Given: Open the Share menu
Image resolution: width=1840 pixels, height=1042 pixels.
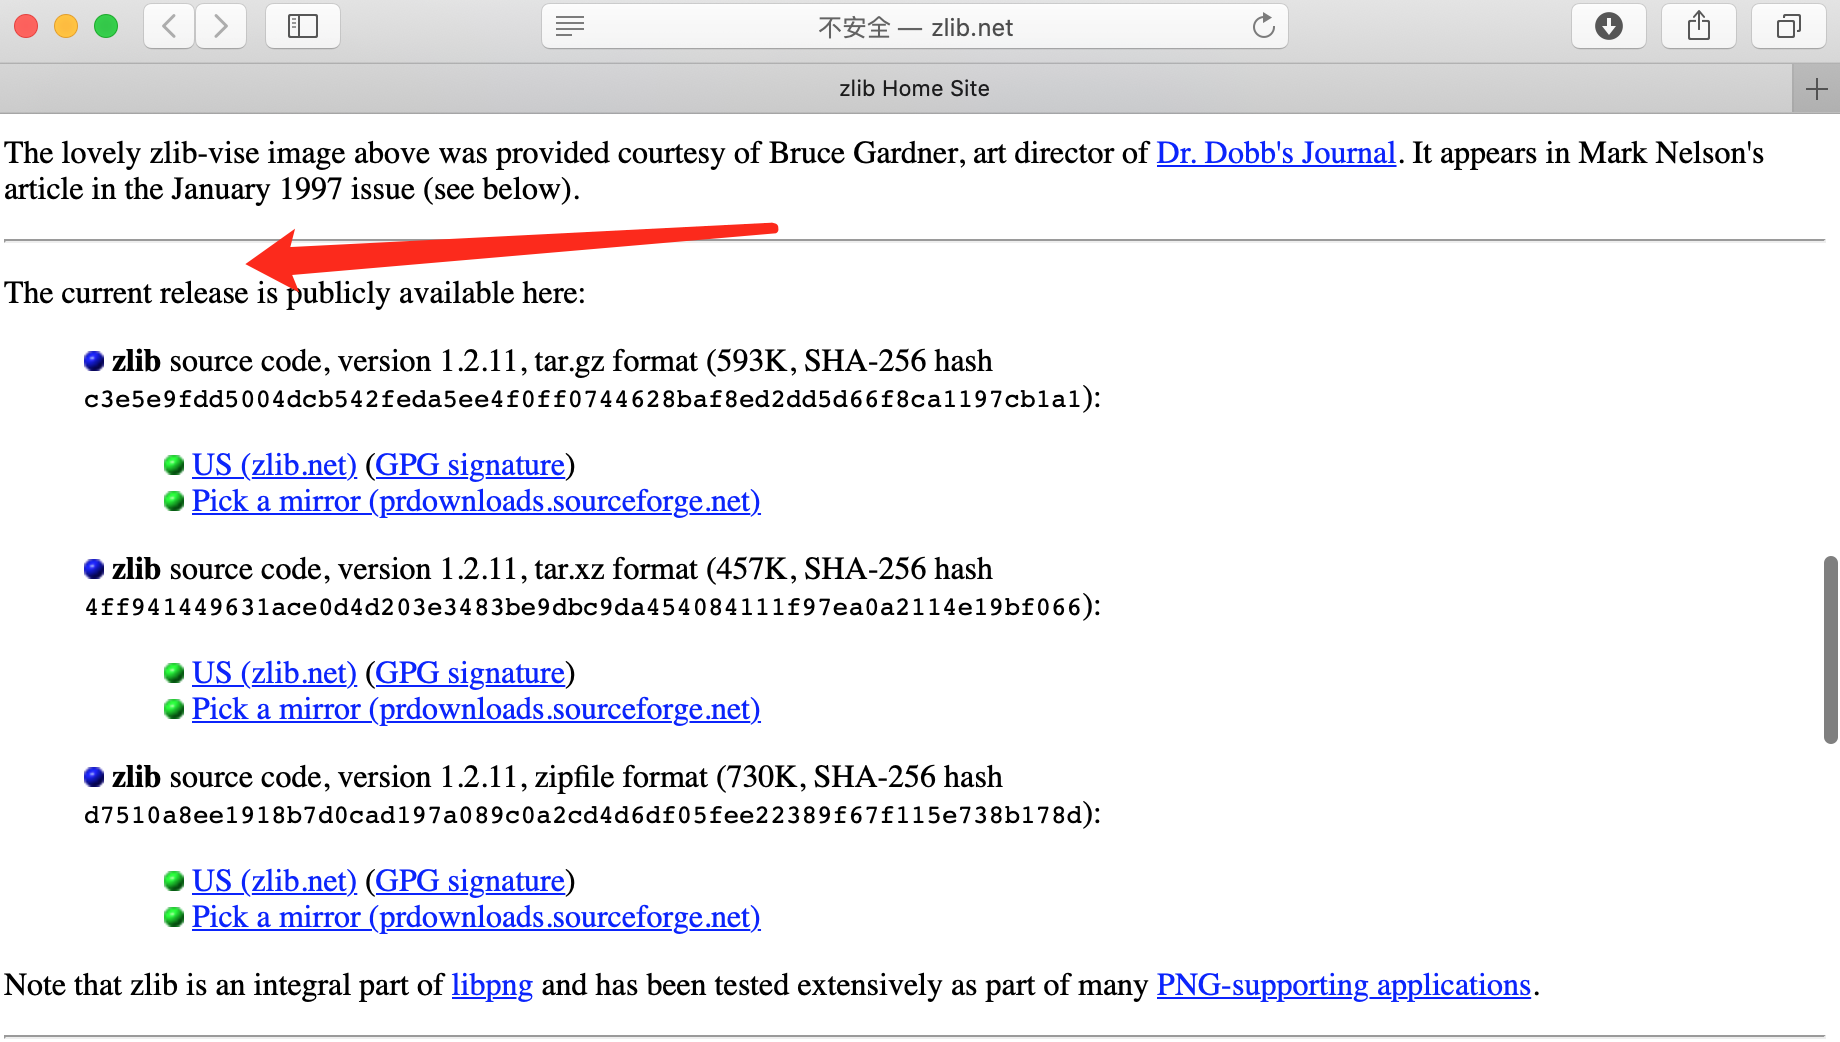Looking at the screenshot, I should click(x=1699, y=26).
